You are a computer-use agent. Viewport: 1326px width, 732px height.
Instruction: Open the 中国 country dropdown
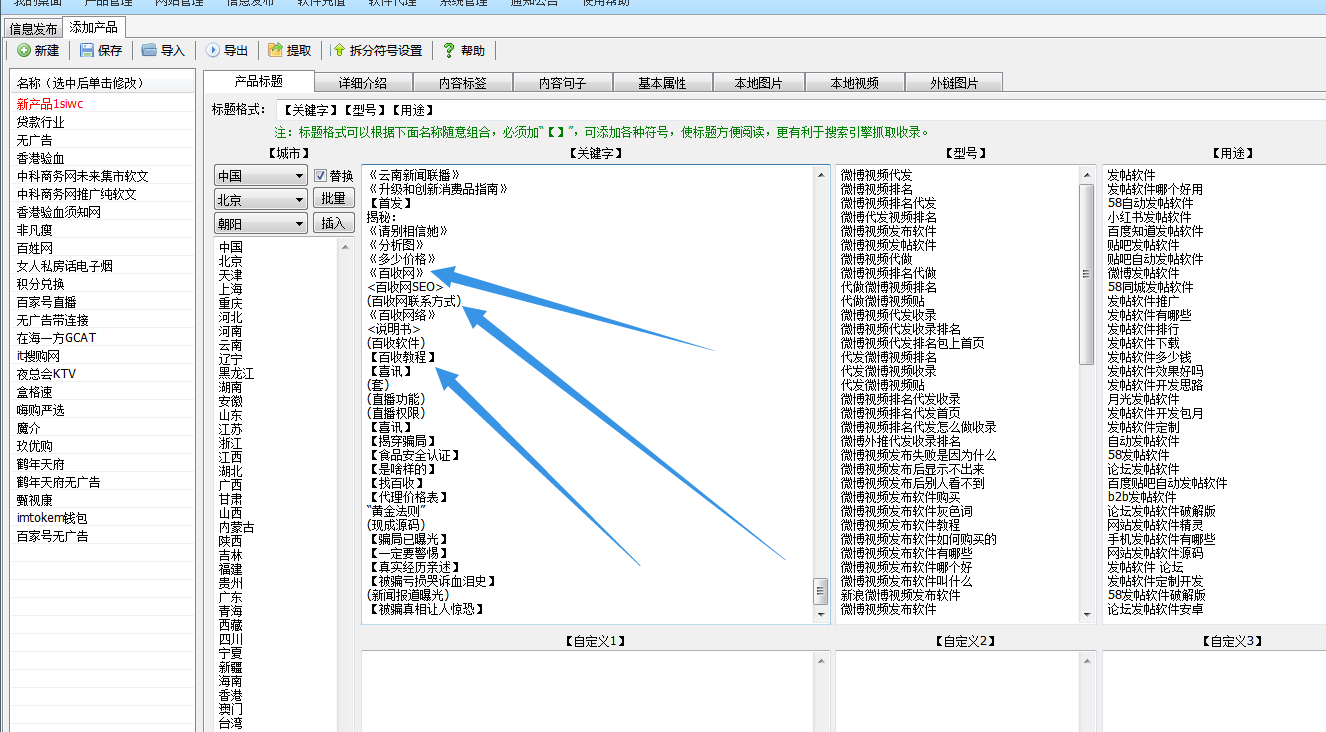[x=261, y=176]
